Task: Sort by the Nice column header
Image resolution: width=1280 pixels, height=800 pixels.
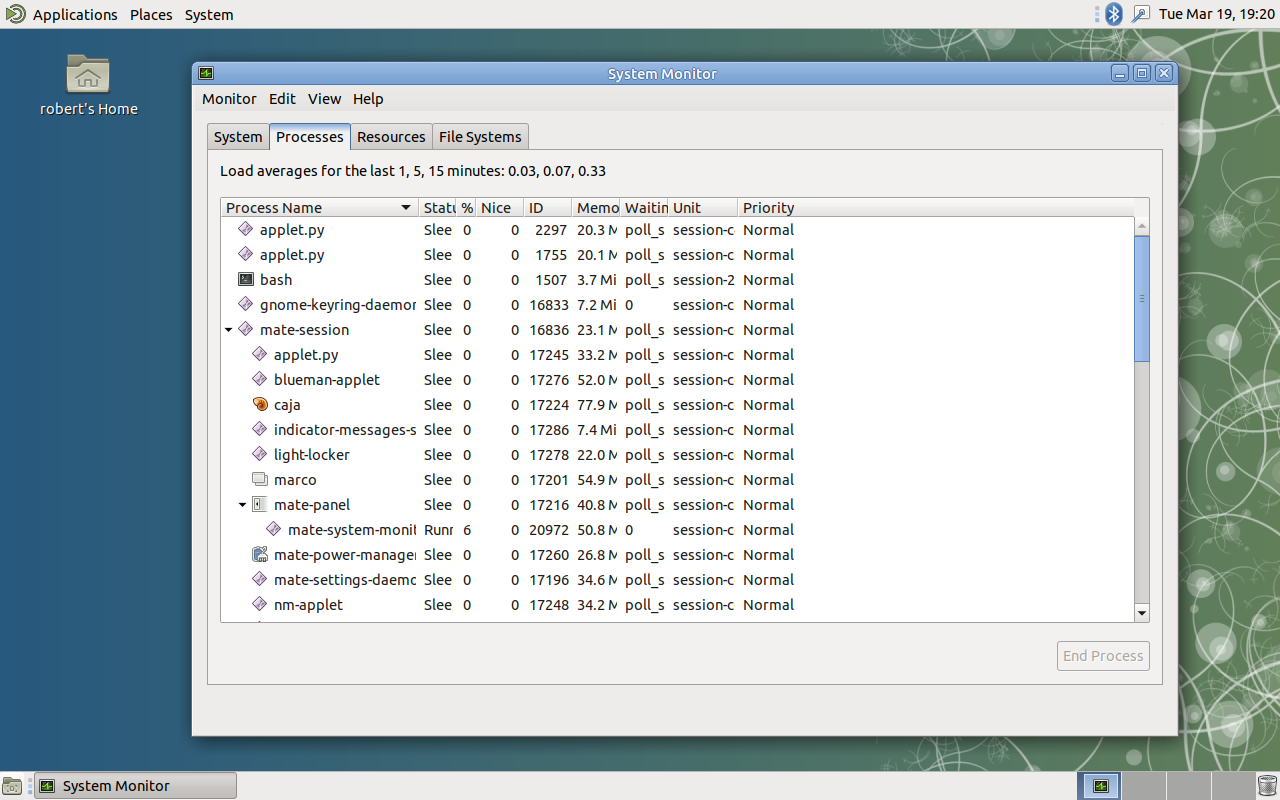Action: (500, 208)
